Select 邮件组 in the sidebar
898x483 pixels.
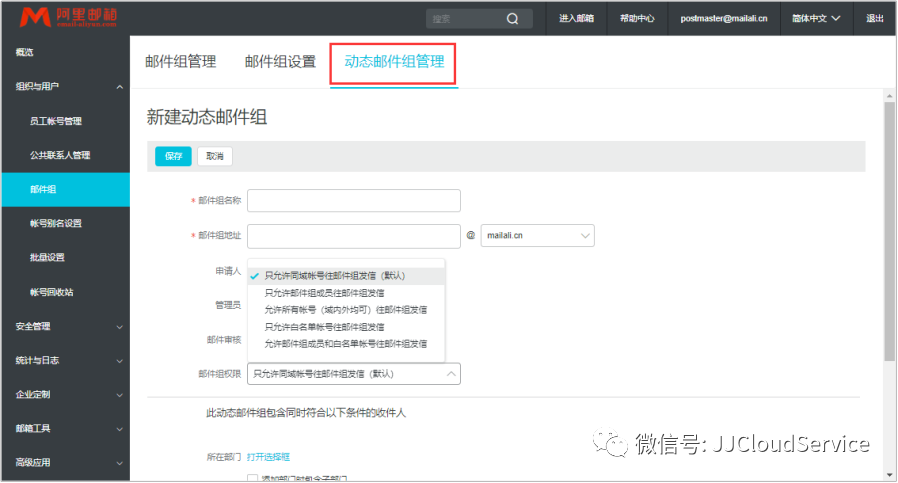point(65,190)
